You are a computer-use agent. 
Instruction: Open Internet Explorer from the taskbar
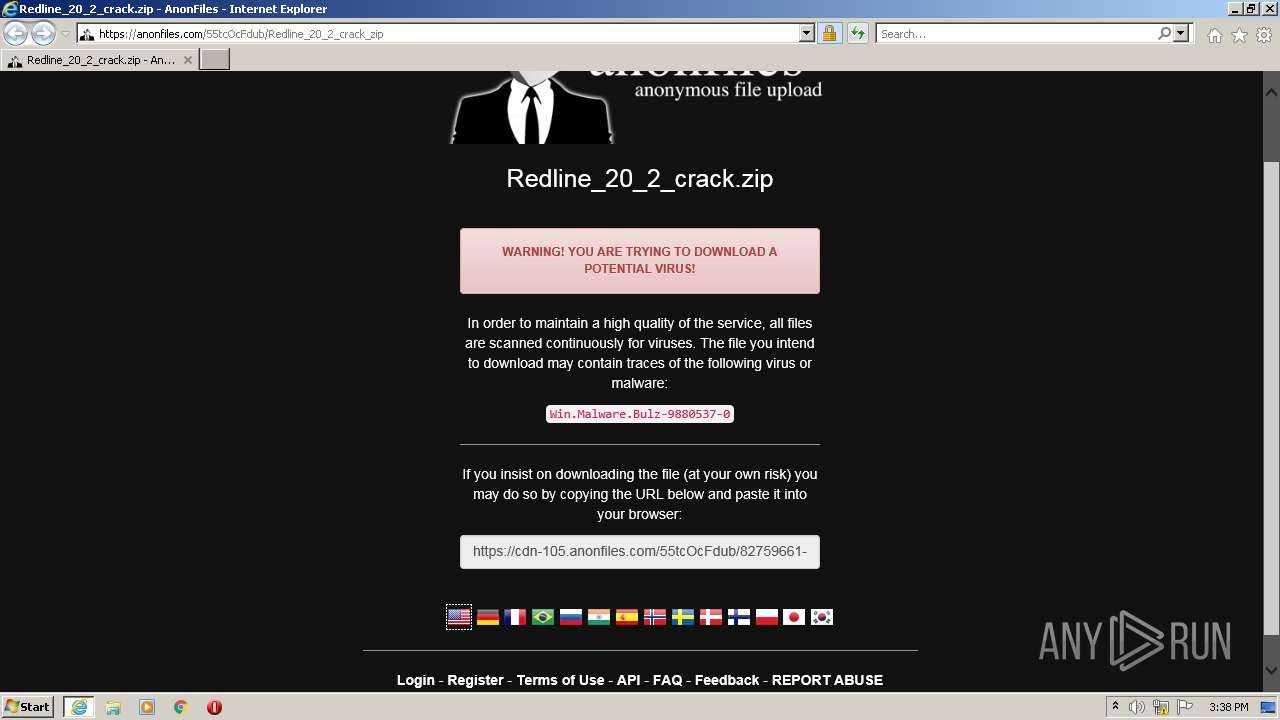(78, 707)
